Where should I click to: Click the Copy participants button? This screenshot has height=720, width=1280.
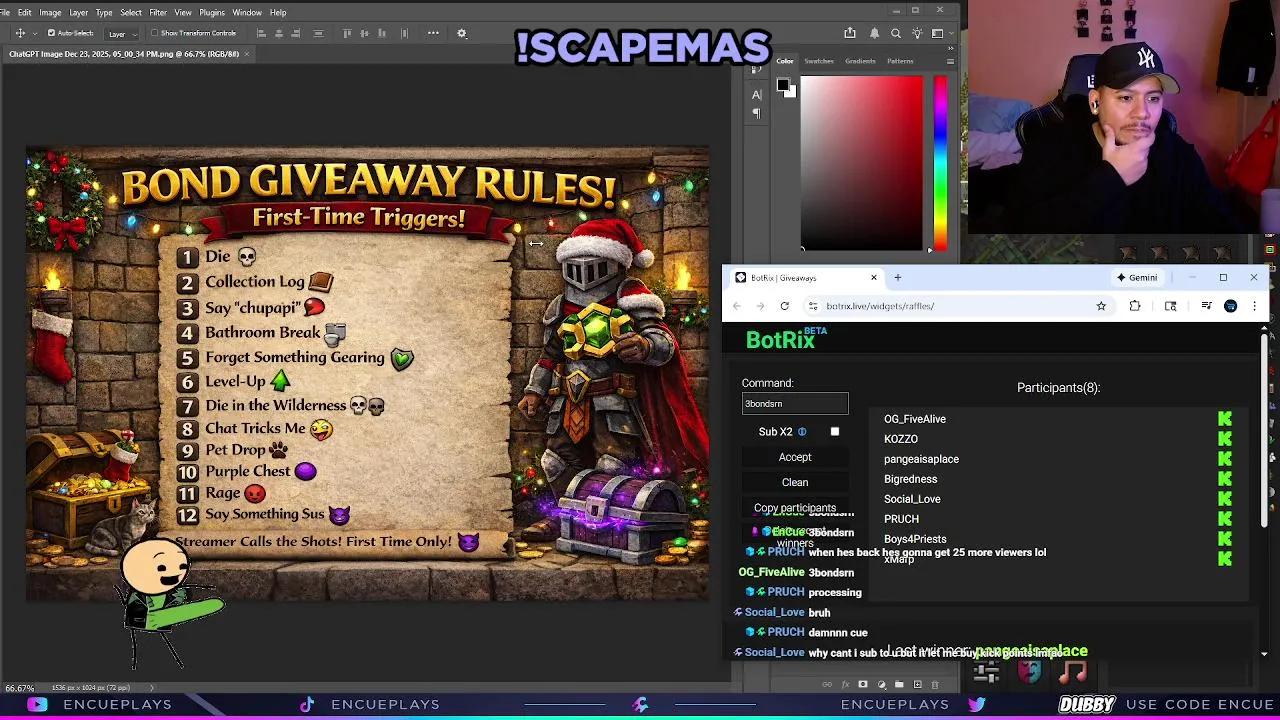[796, 508]
